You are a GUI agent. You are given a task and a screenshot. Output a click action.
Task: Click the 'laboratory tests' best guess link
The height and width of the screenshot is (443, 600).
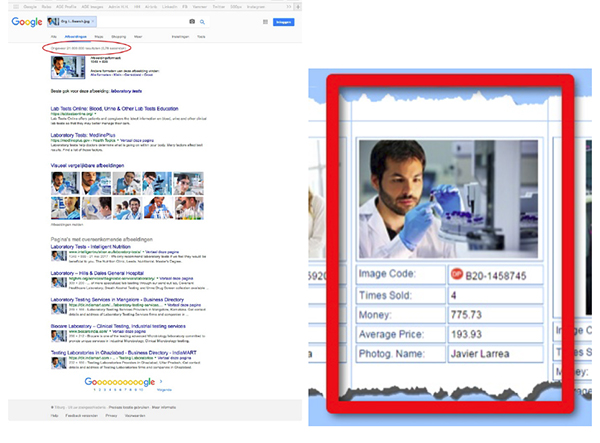pos(127,92)
